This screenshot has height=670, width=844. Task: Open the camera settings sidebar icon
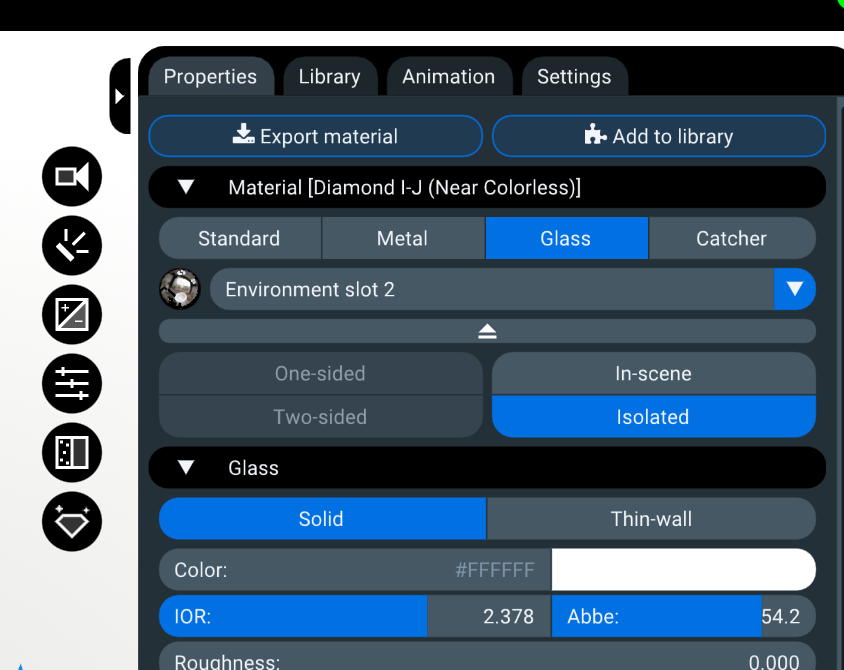pyautogui.click(x=72, y=177)
